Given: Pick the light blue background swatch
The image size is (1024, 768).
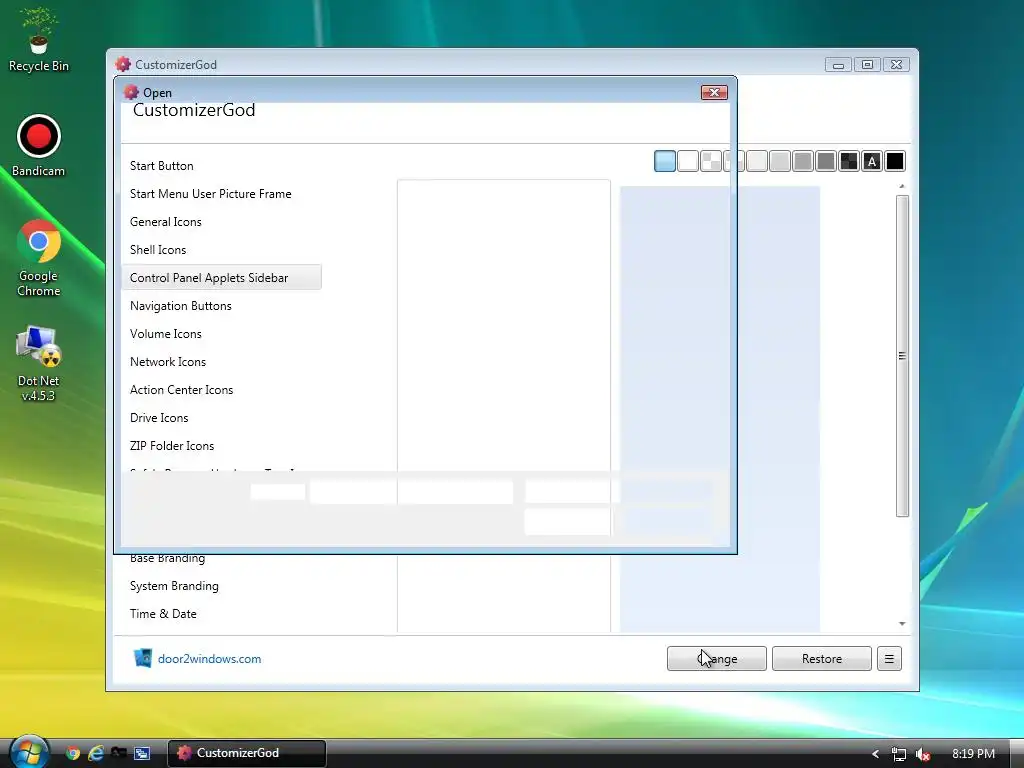Looking at the screenshot, I should point(665,161).
